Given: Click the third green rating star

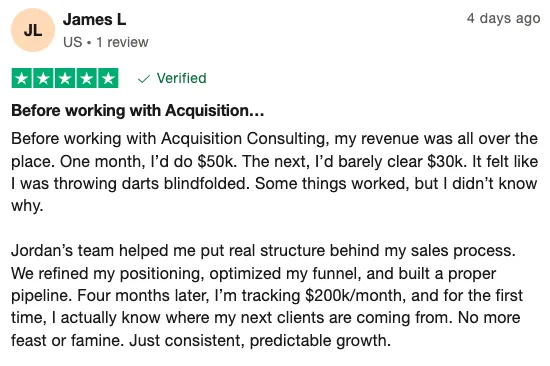Looking at the screenshot, I should (65, 78).
